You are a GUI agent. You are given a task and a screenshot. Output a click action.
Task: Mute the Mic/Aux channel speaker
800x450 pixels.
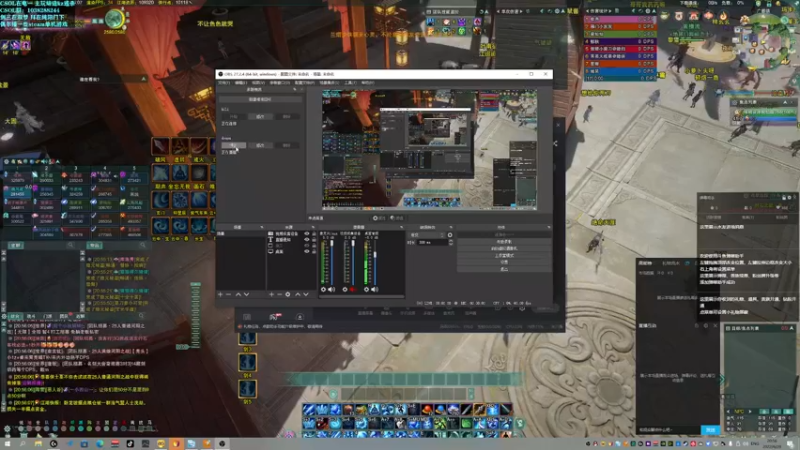332,289
